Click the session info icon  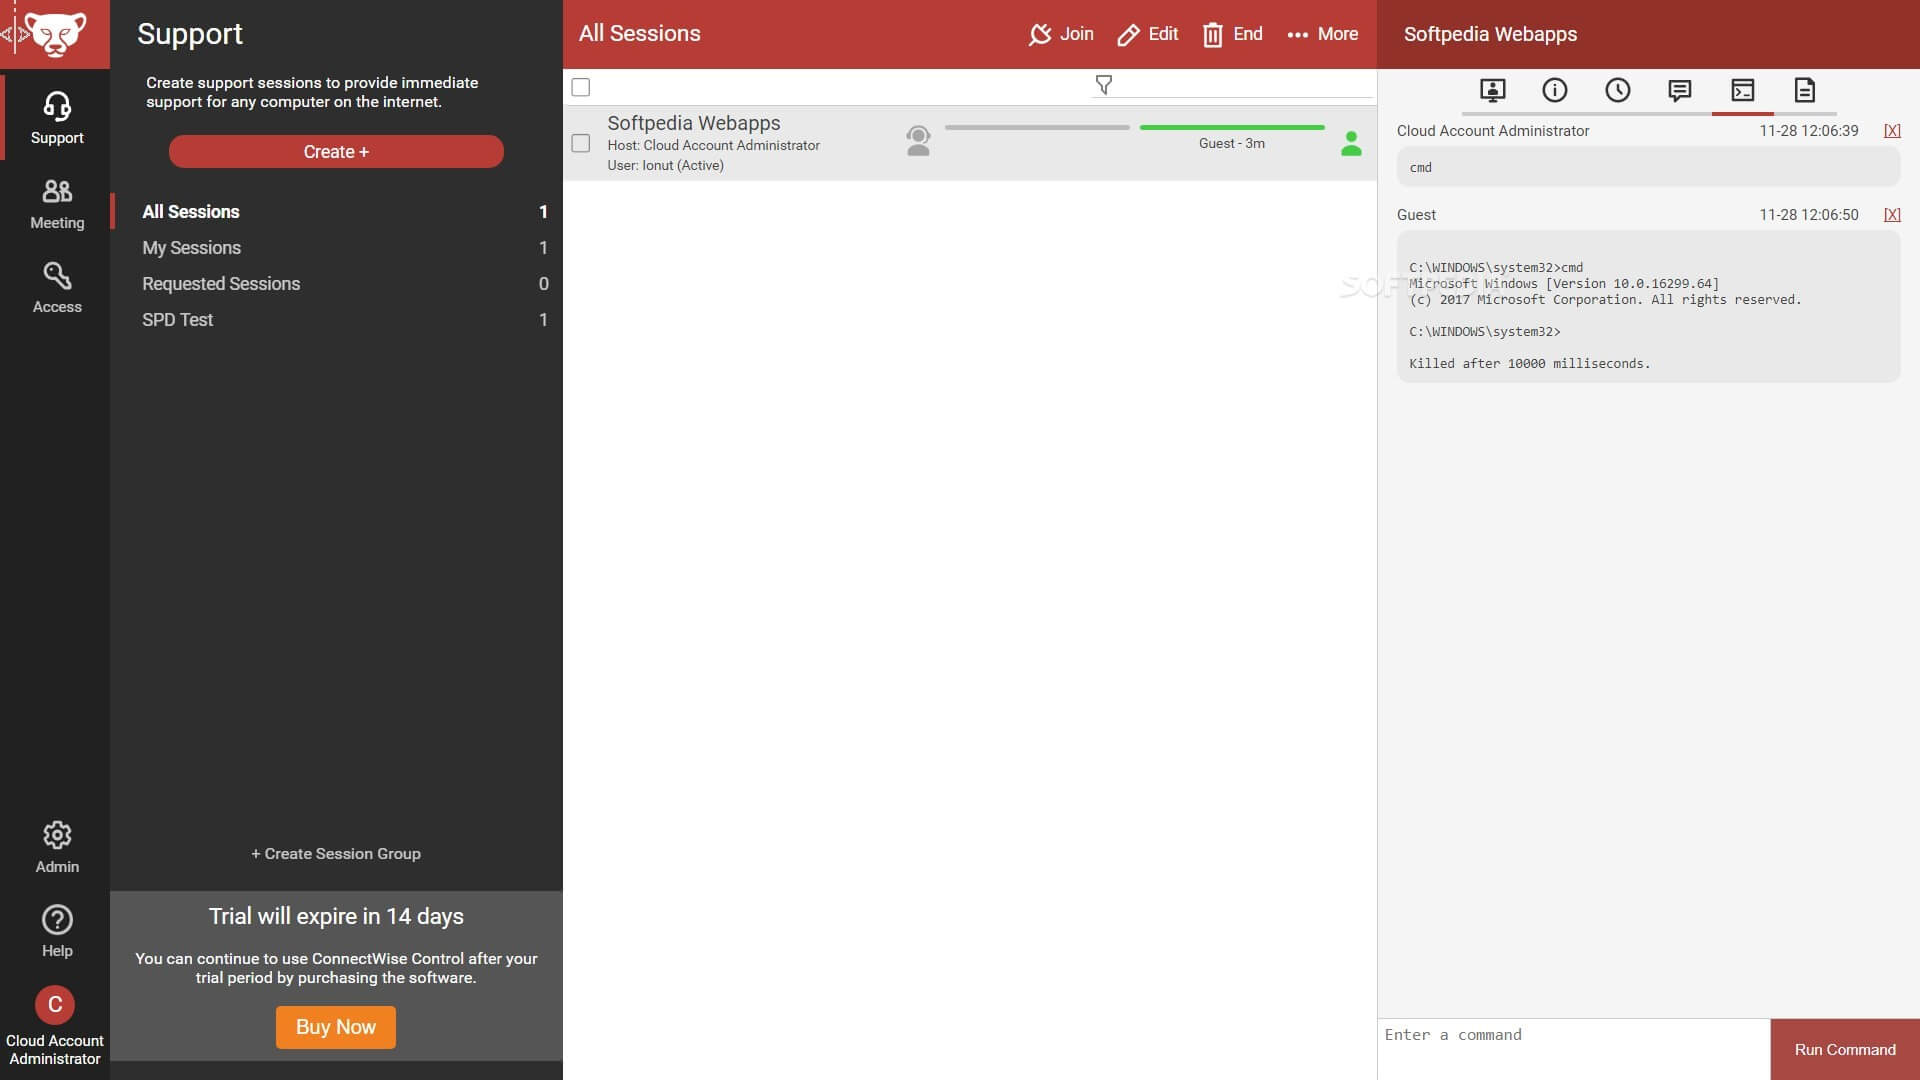1555,90
